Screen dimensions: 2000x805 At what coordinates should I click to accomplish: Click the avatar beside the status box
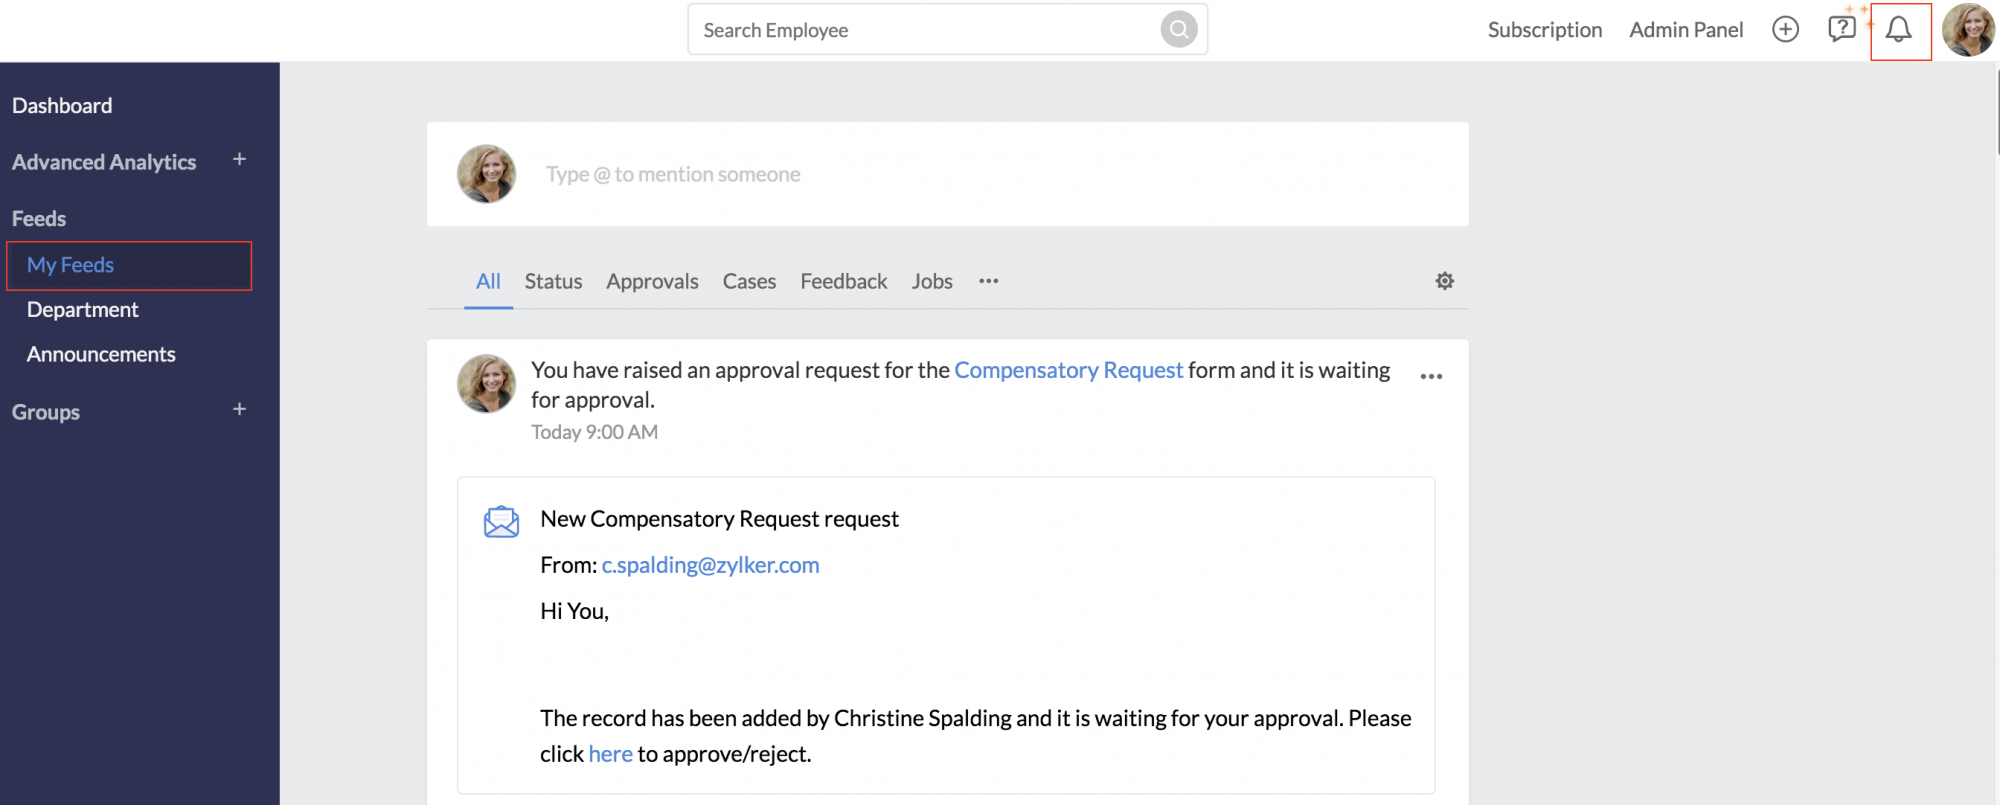tap(486, 173)
